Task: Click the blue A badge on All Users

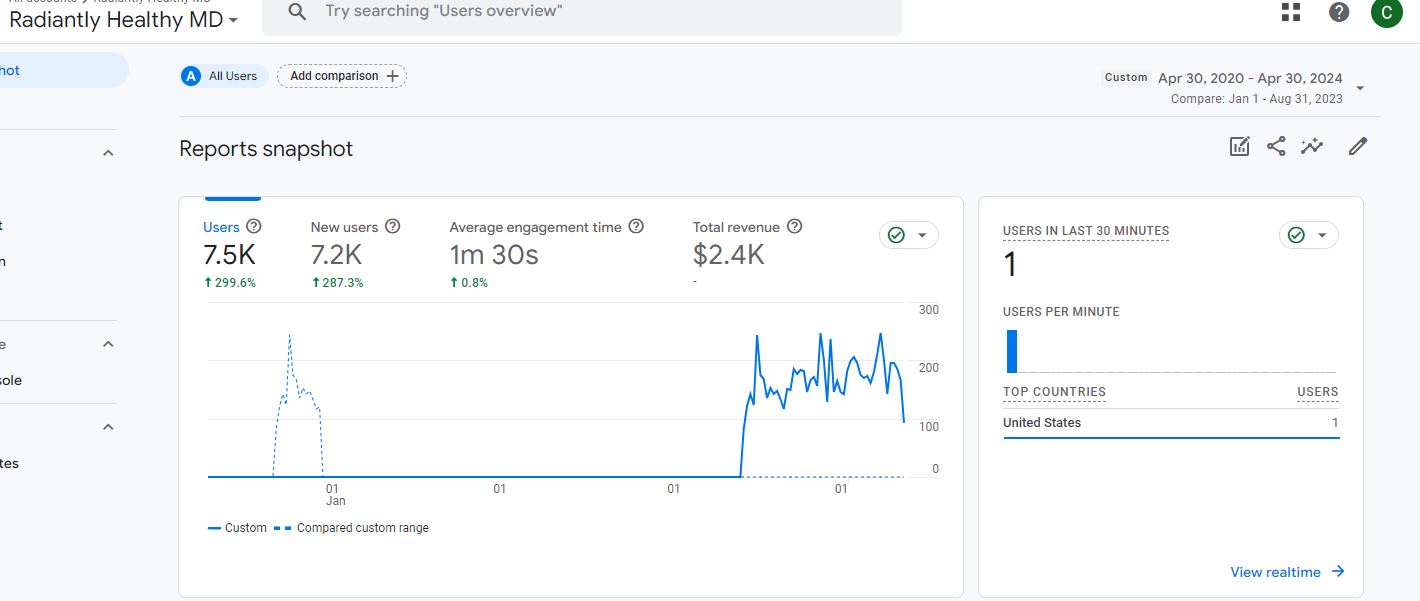Action: coord(191,76)
